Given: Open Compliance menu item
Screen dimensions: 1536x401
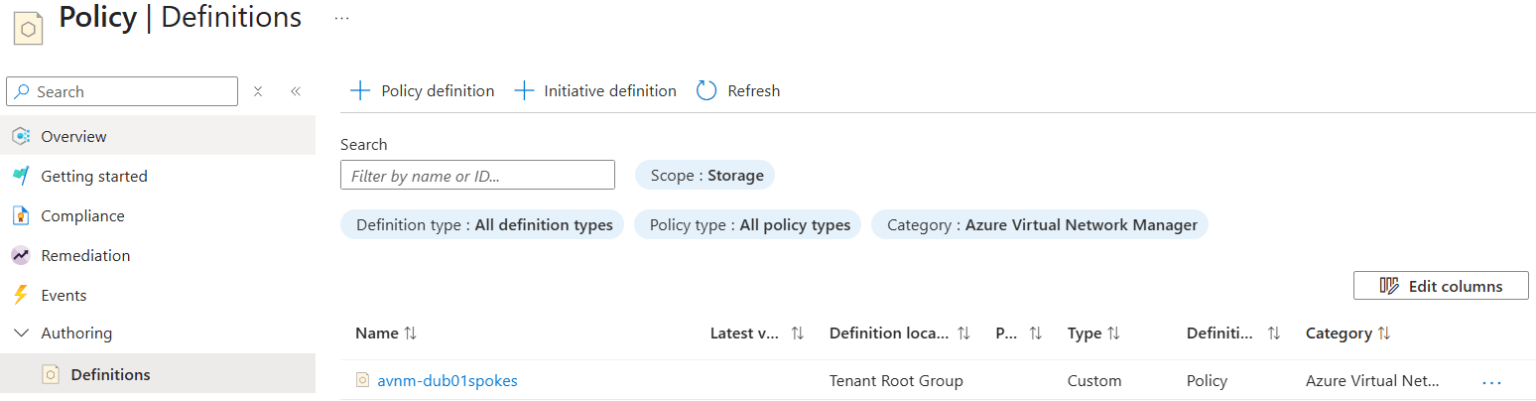Looking at the screenshot, I should (x=157, y=216).
